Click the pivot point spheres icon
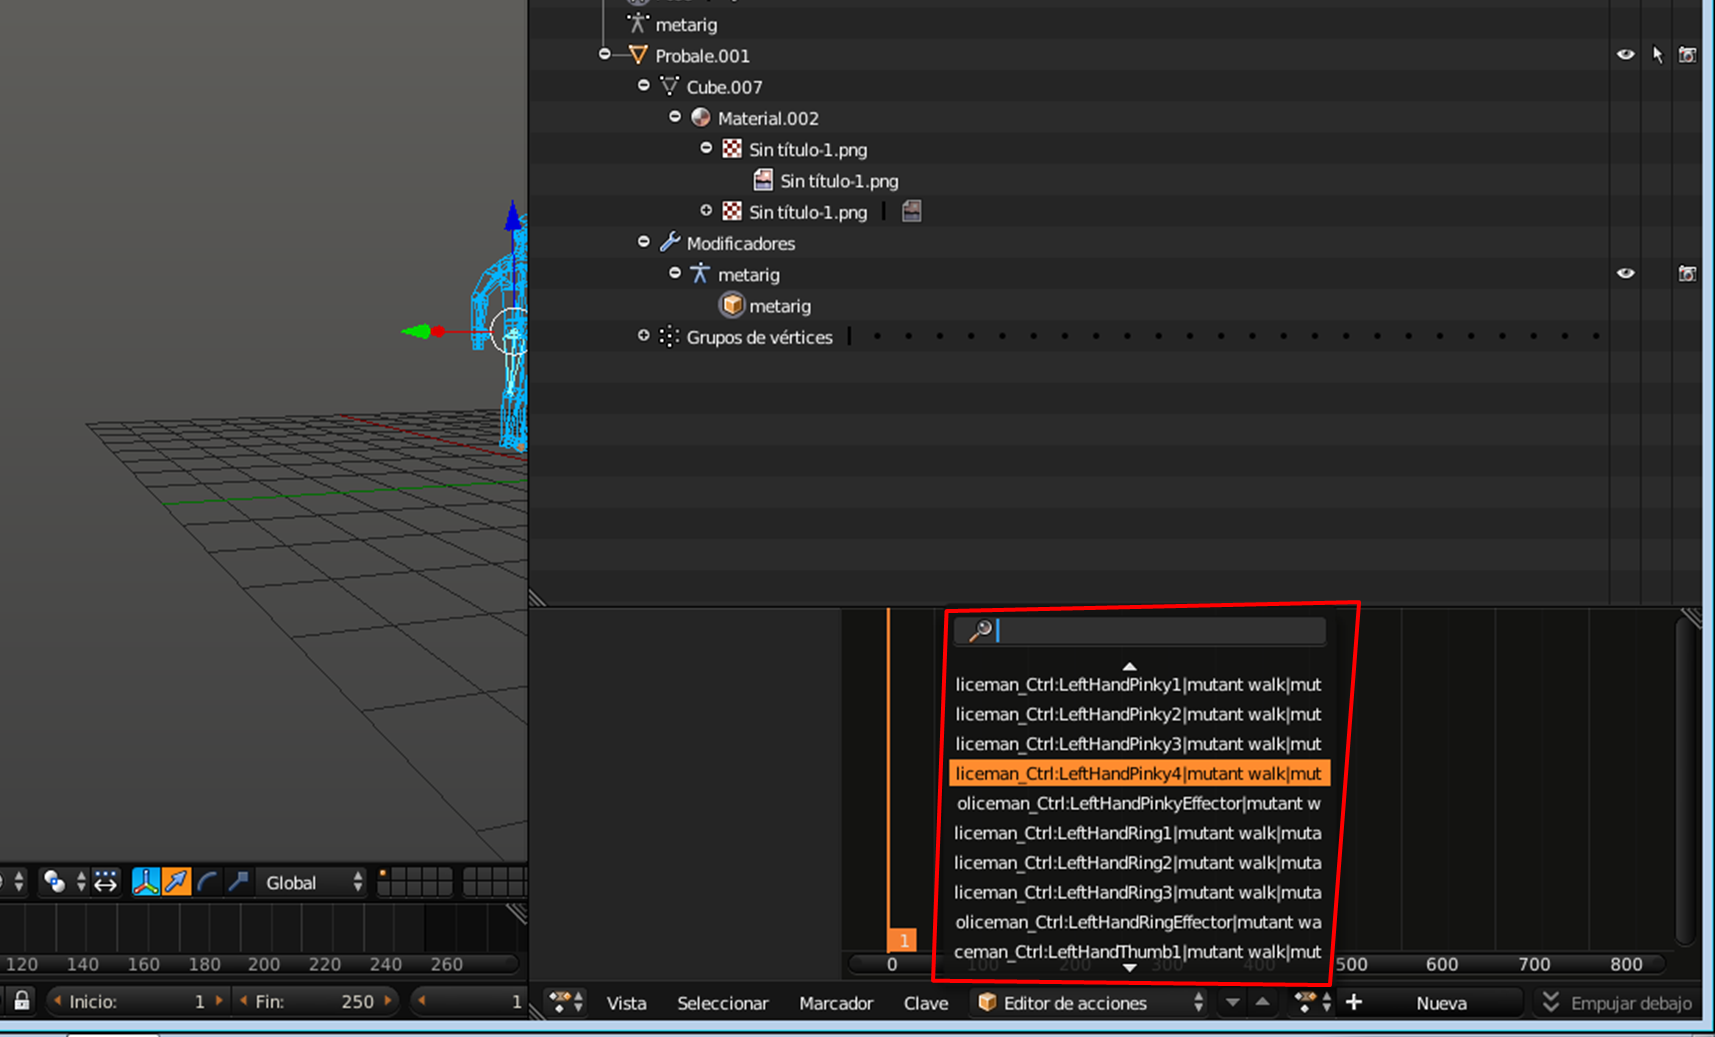The height and width of the screenshot is (1037, 1715). (x=55, y=882)
